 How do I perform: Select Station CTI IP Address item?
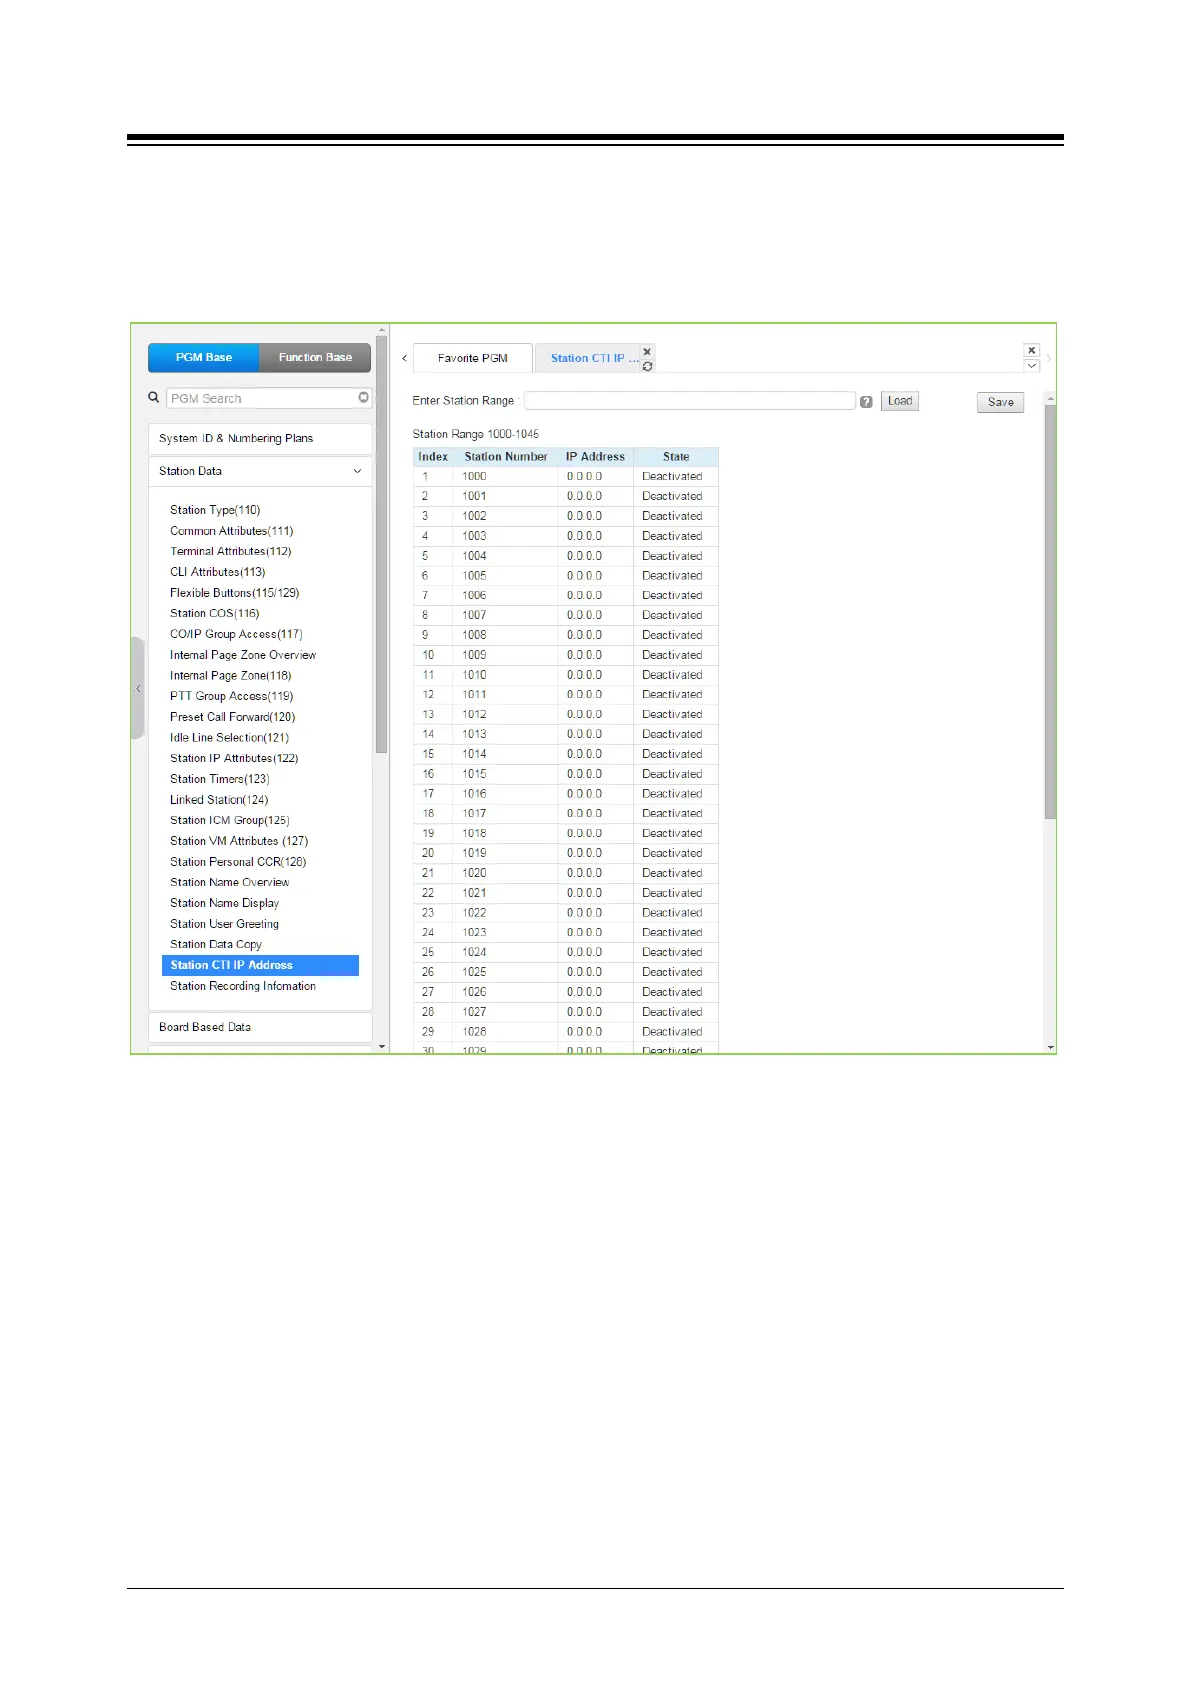pyautogui.click(x=260, y=965)
